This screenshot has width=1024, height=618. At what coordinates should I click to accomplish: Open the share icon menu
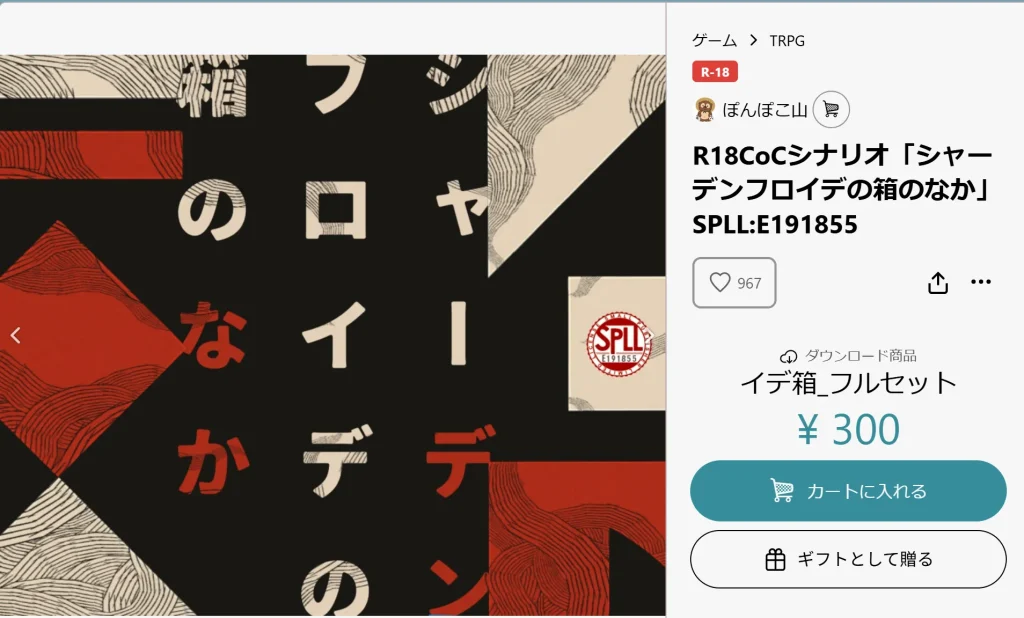938,282
